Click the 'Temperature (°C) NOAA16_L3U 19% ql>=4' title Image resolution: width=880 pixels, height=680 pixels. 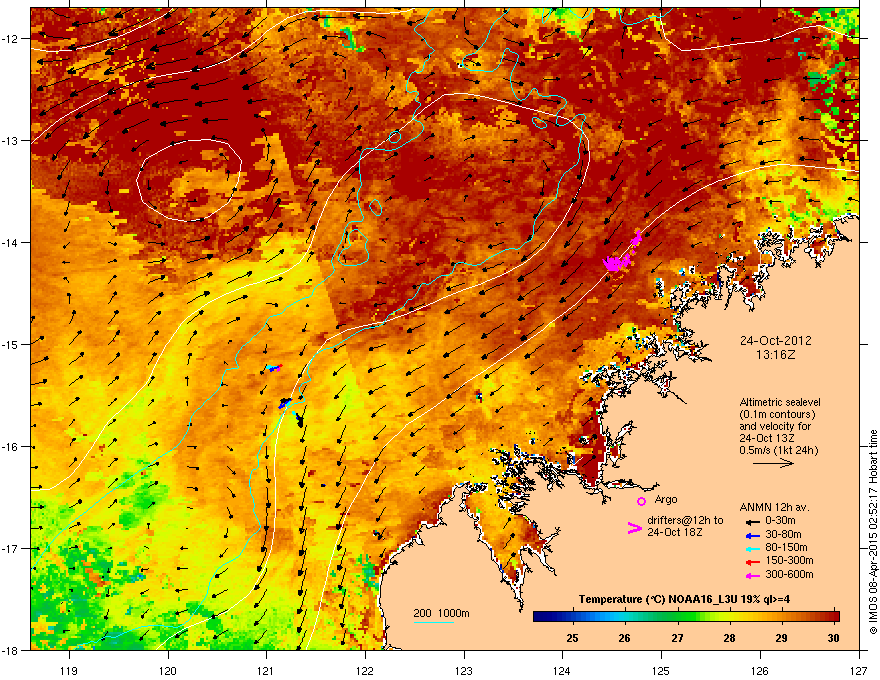[684, 599]
